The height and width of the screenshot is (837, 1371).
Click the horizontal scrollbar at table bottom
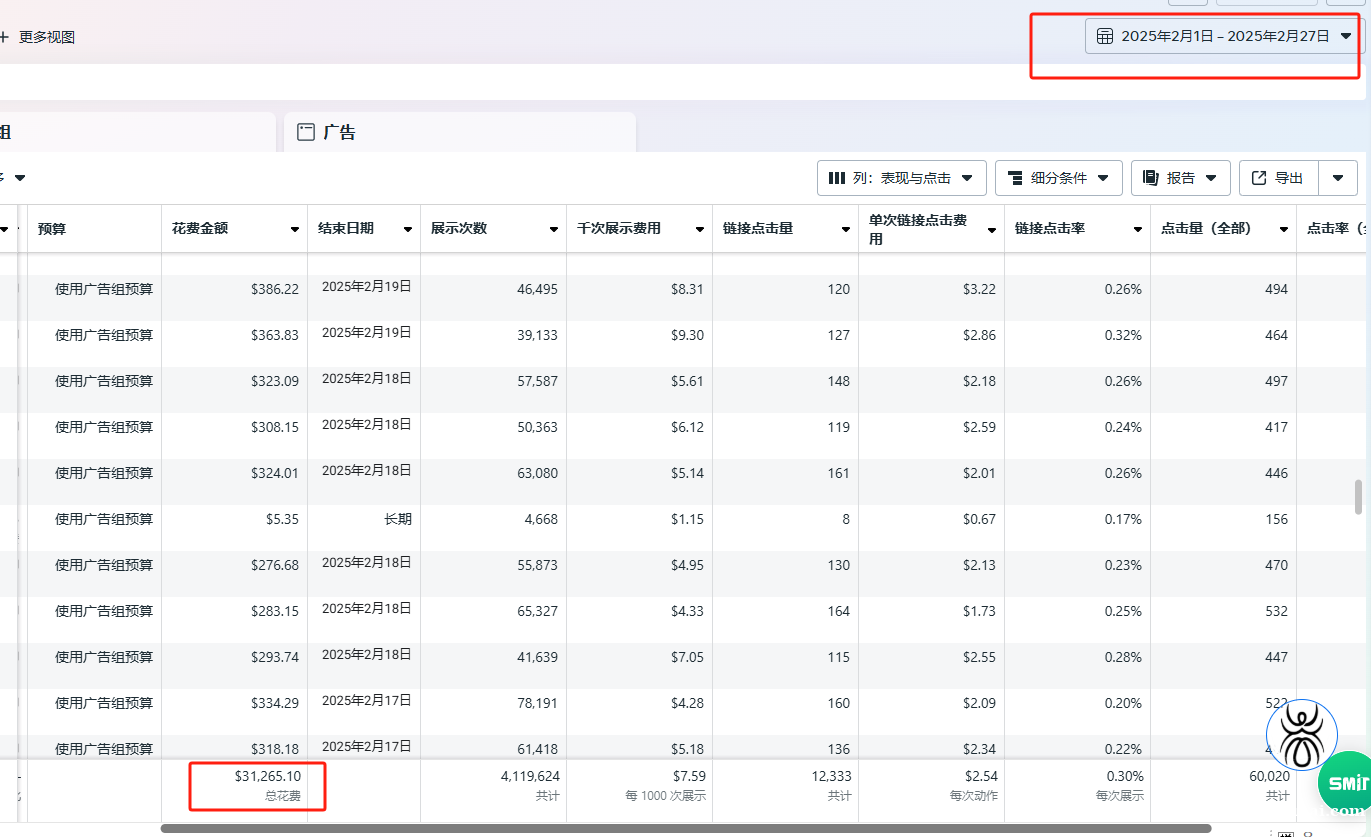click(x=686, y=828)
